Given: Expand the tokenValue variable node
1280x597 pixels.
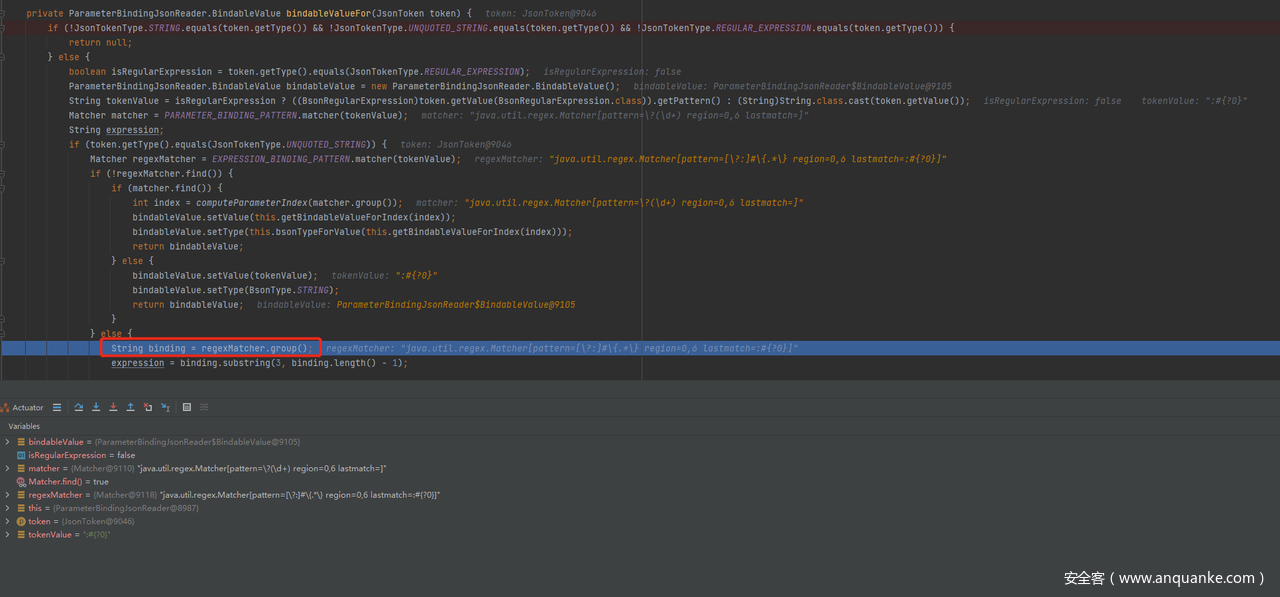Looking at the screenshot, I should (8, 535).
